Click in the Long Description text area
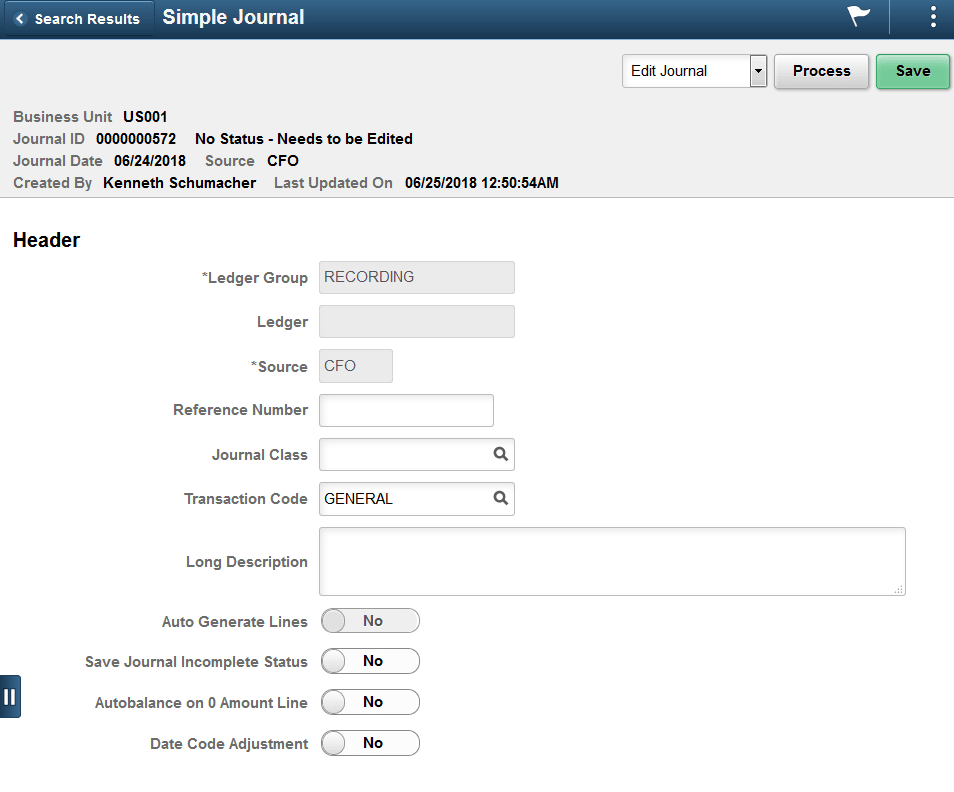The image size is (954, 792). (x=612, y=561)
